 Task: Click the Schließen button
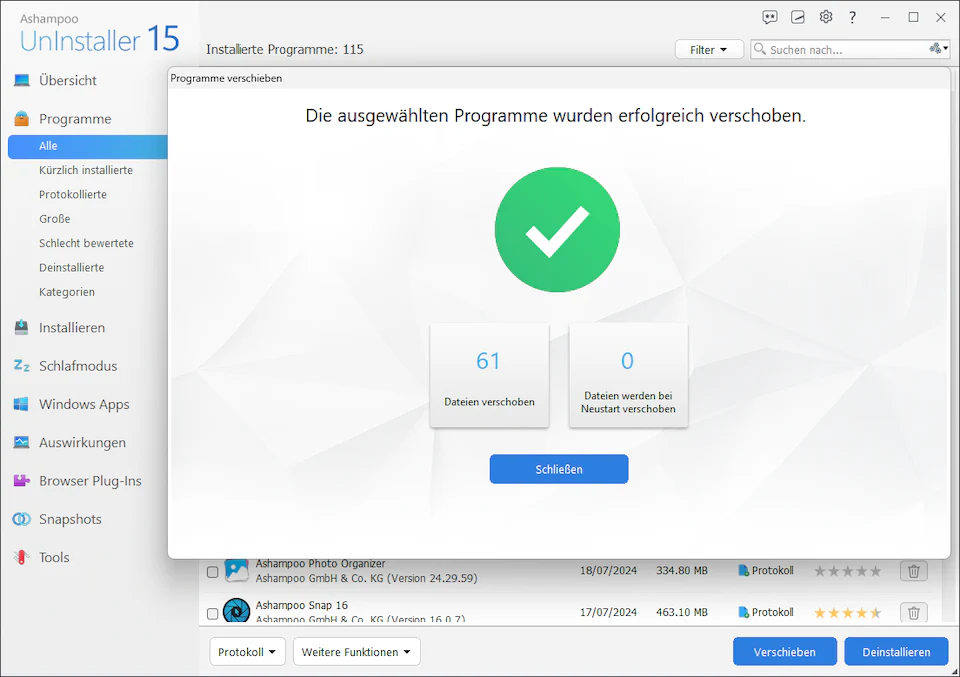tap(558, 469)
